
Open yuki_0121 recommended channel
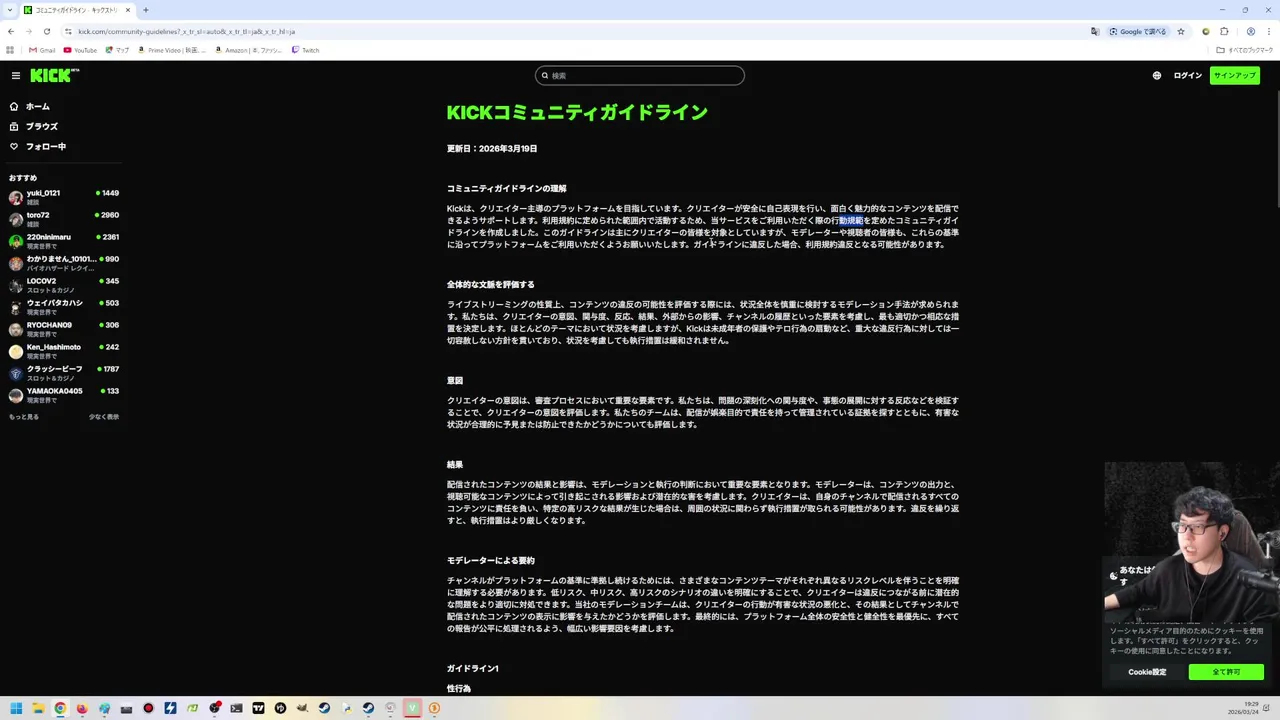63,197
